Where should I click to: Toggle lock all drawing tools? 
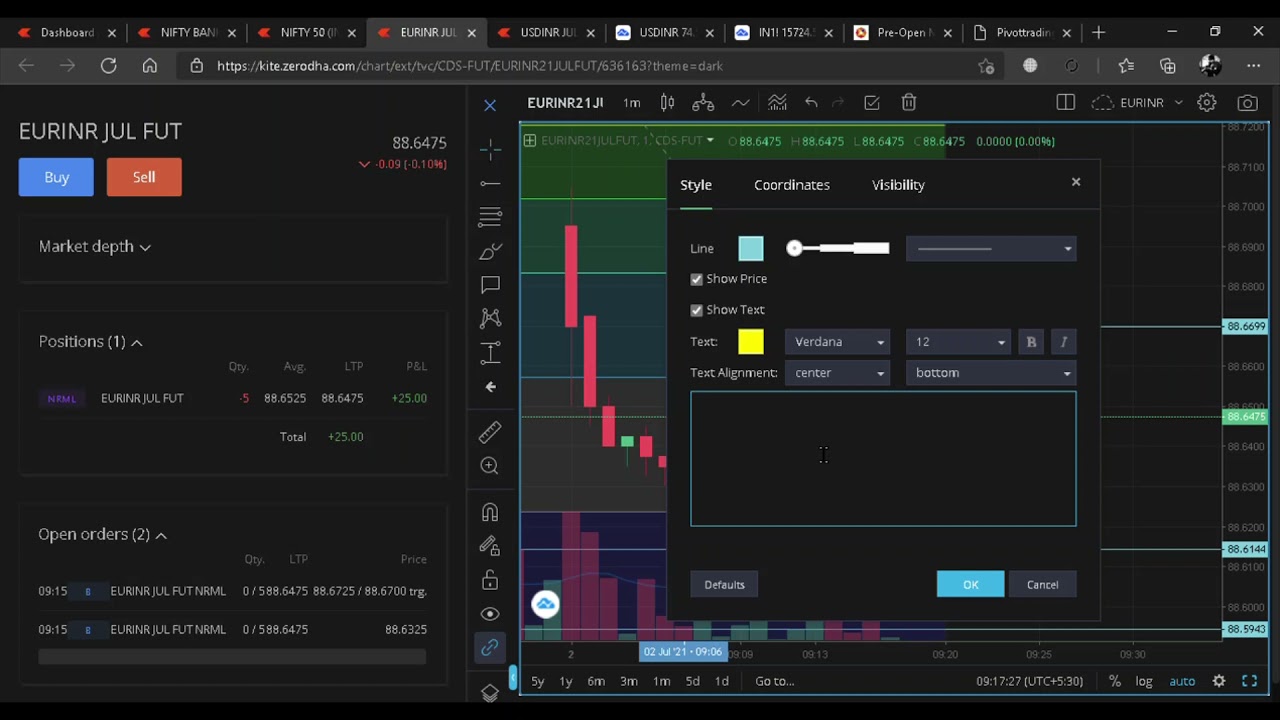coord(490,580)
